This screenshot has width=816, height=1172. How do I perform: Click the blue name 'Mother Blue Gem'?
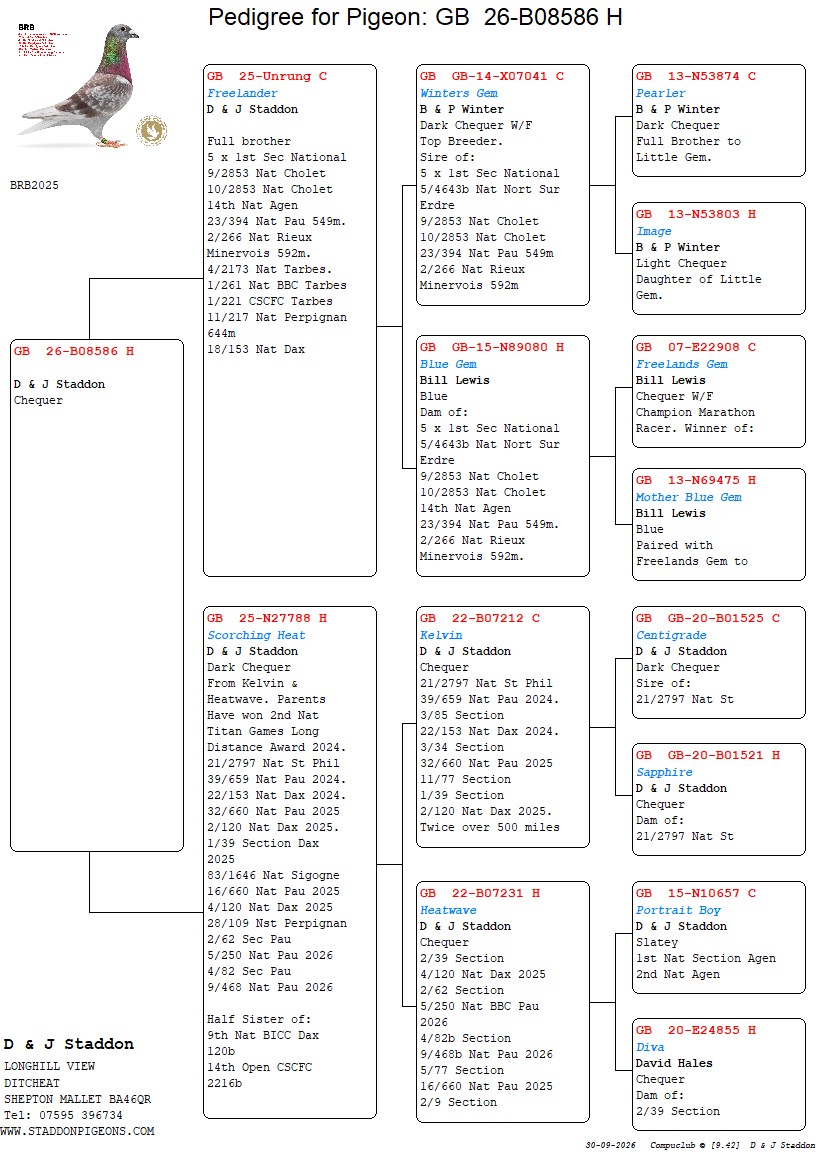(x=689, y=497)
